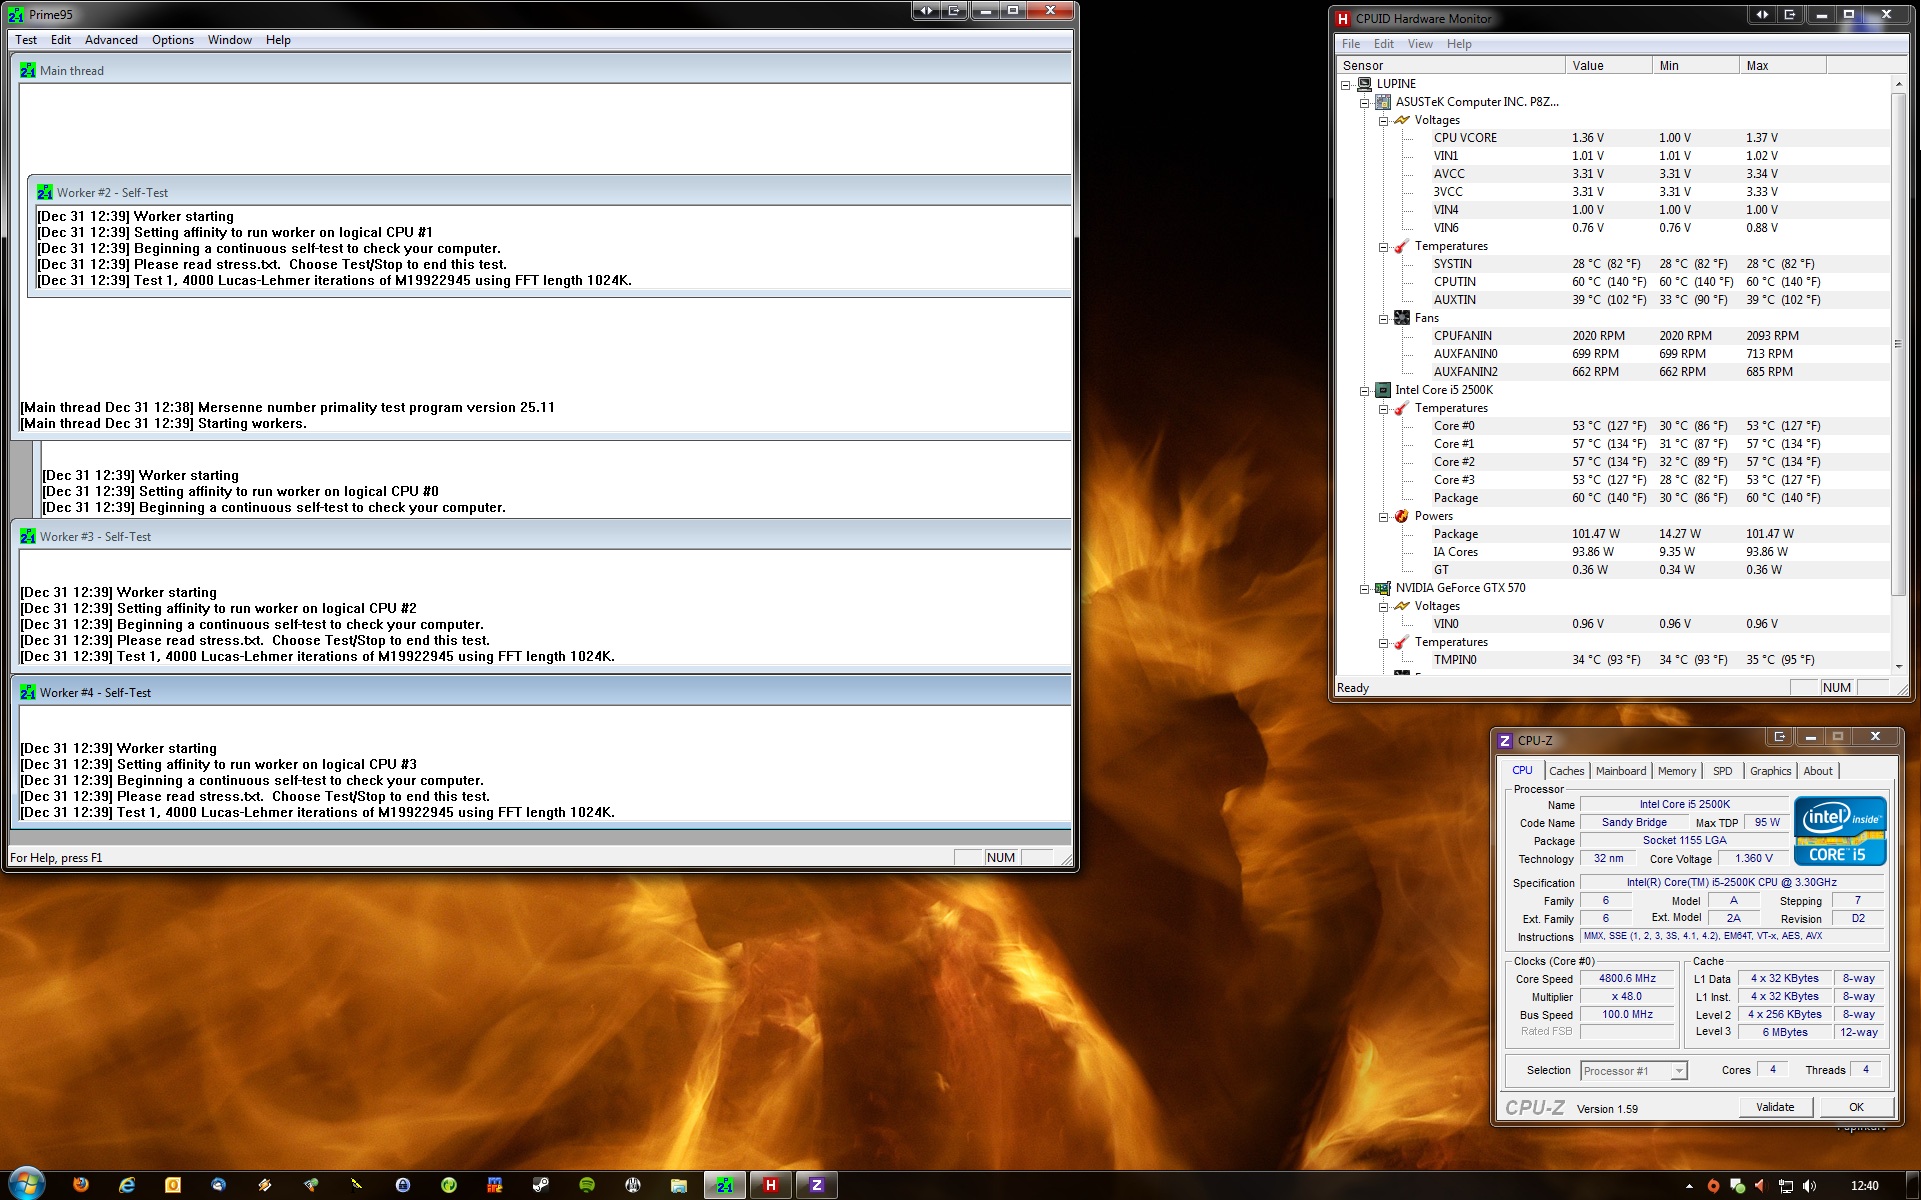This screenshot has height=1200, width=1921.
Task: Click the Intel Core i5 logo in CPU-Z
Action: tap(1840, 830)
